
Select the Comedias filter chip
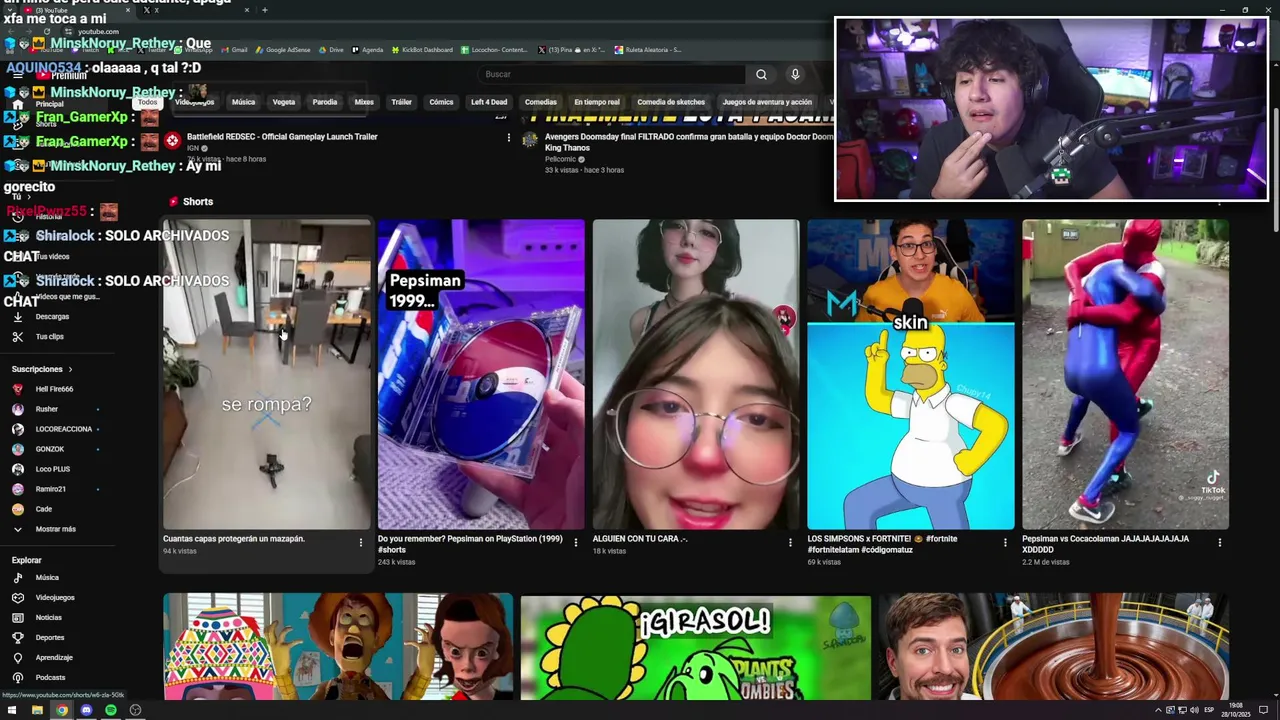pyautogui.click(x=541, y=102)
